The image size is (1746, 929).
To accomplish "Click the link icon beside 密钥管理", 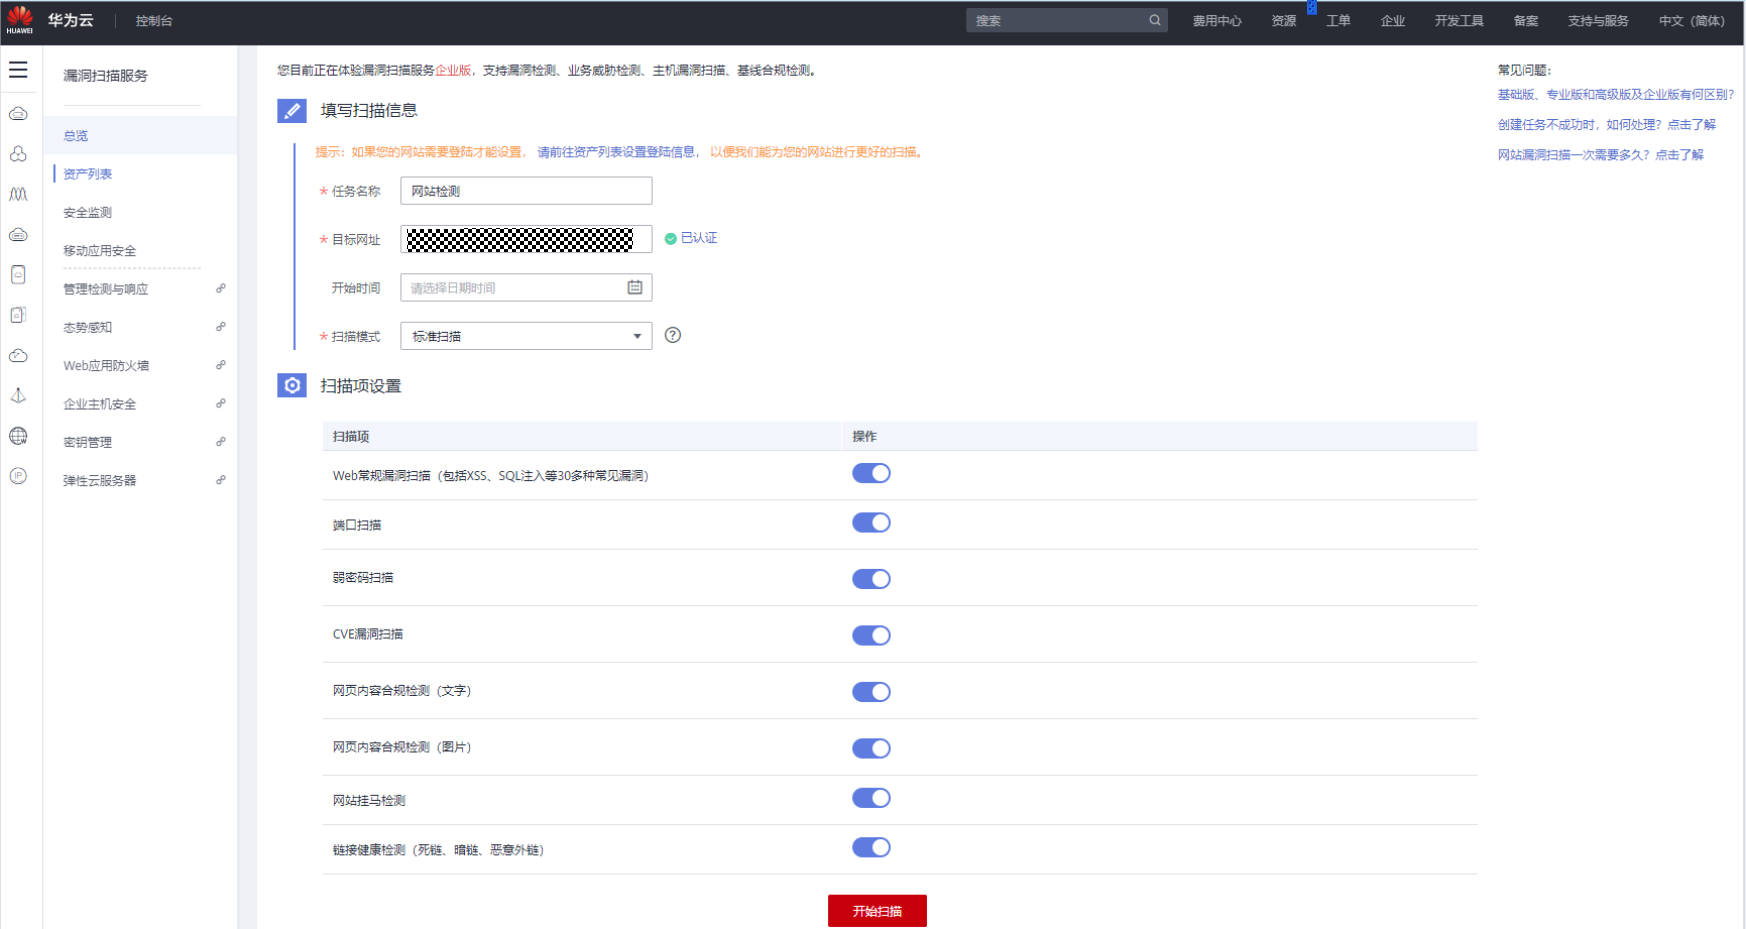I will tap(221, 441).
